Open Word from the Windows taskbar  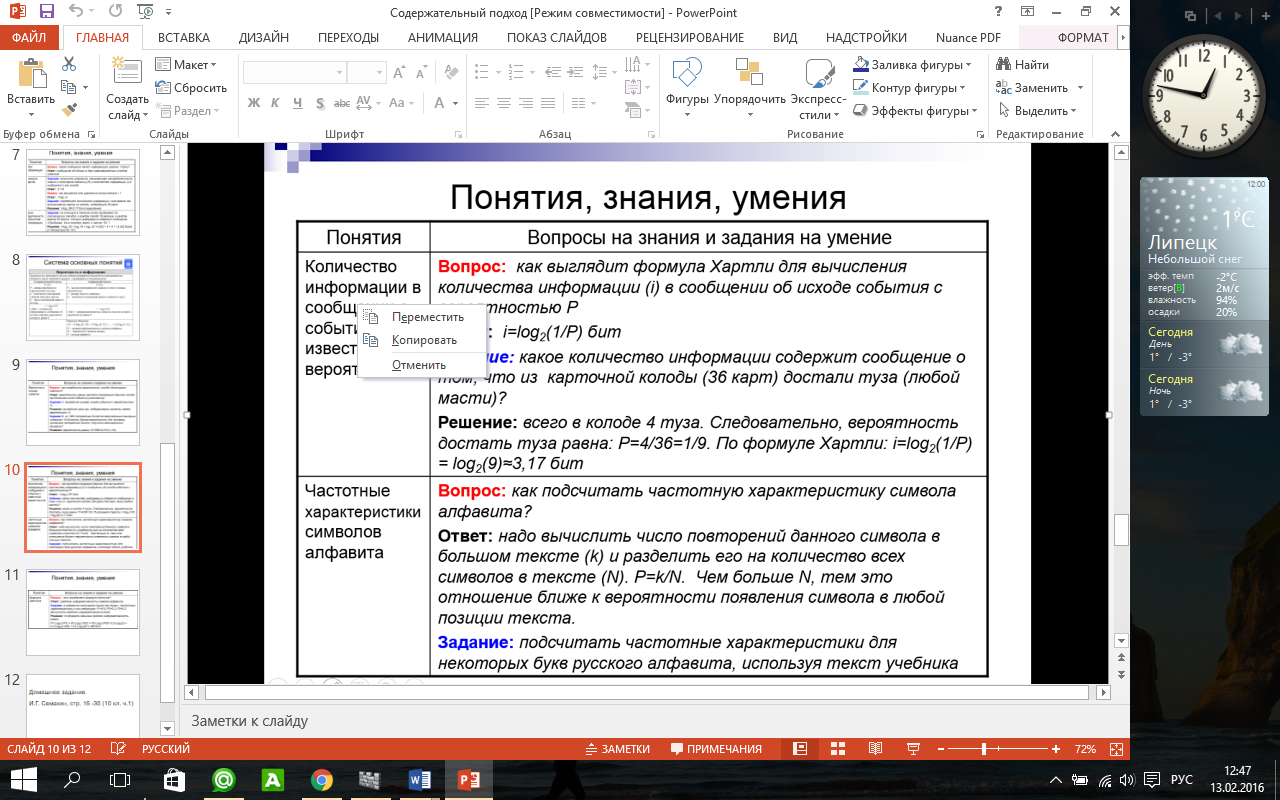tap(420, 779)
